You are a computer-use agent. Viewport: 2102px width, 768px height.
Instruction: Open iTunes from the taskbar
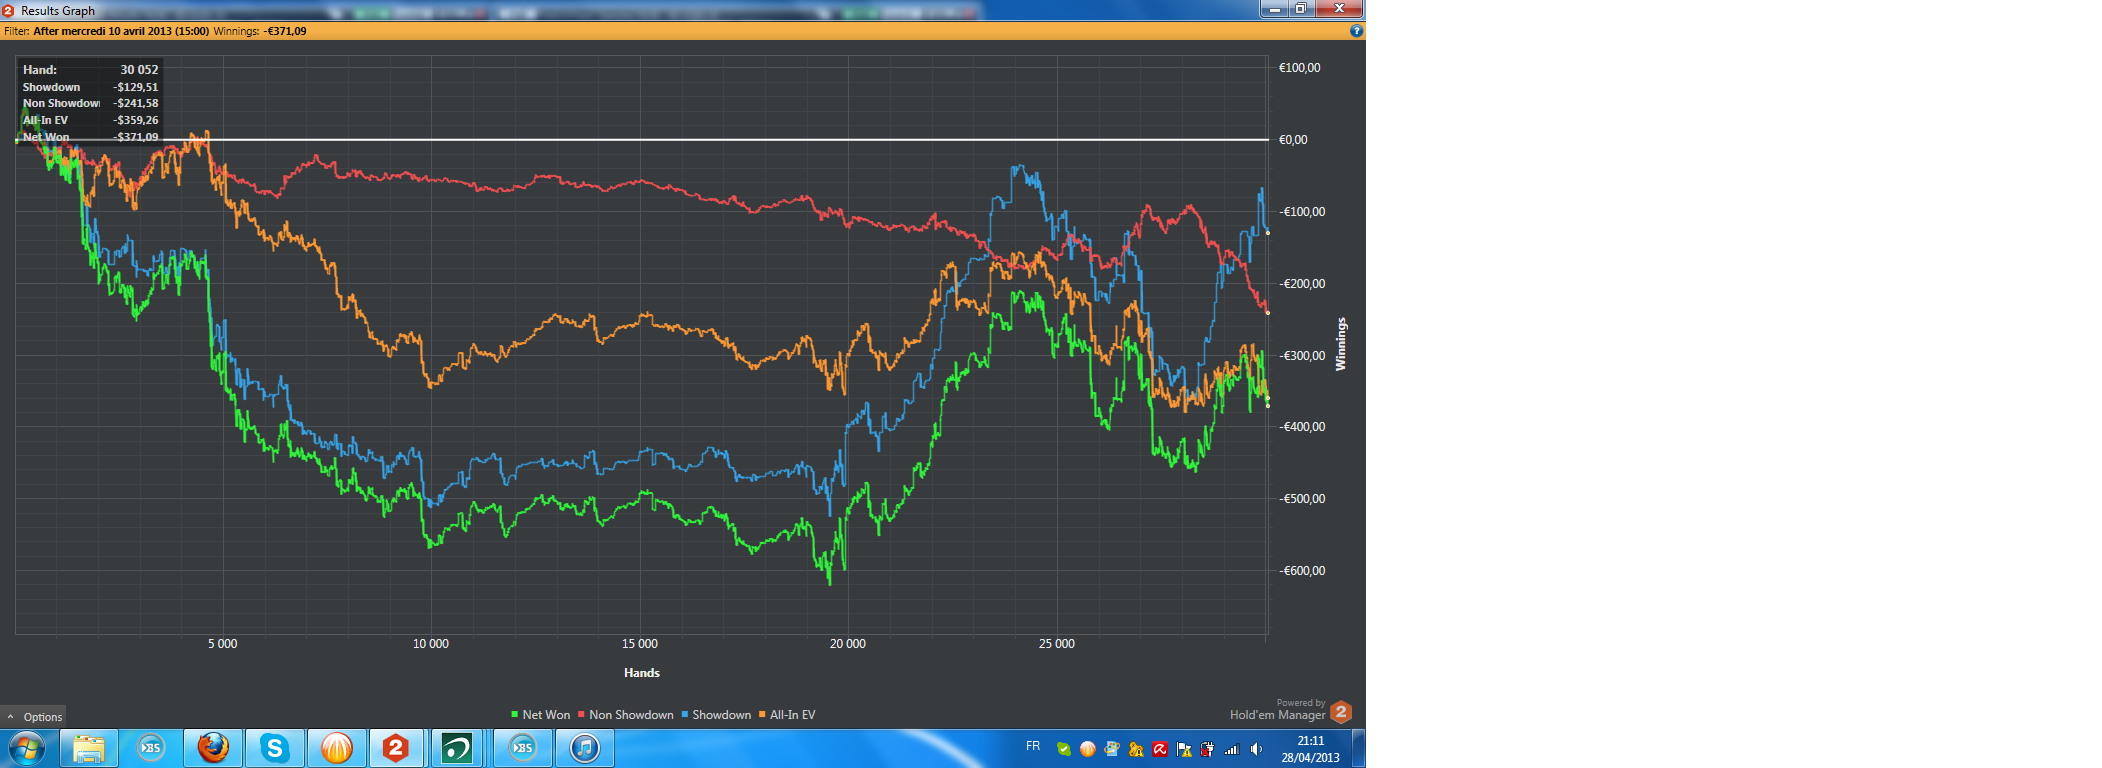[x=585, y=748]
